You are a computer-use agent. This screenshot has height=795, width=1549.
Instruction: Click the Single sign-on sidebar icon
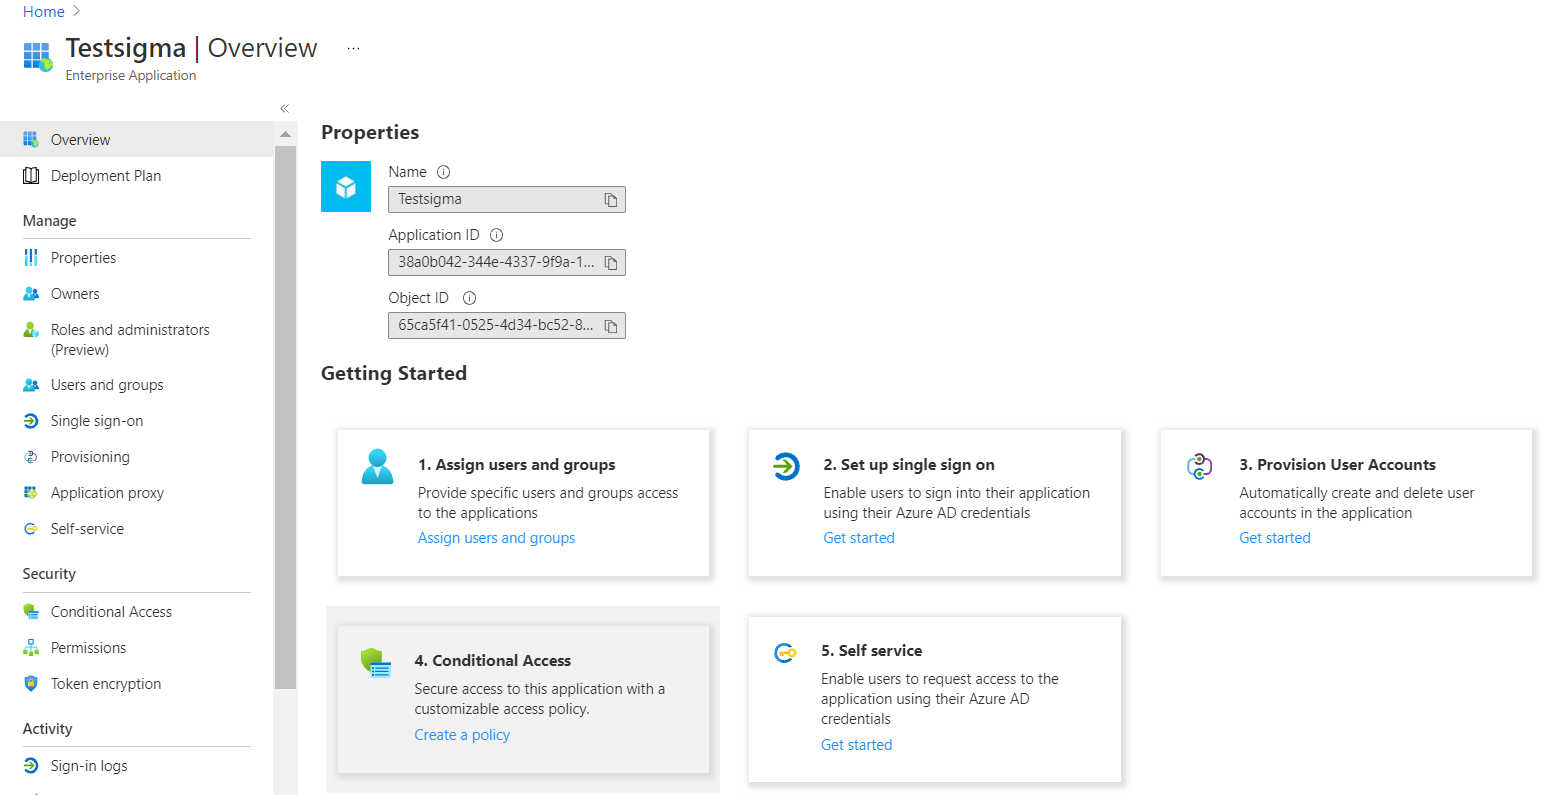(31, 421)
